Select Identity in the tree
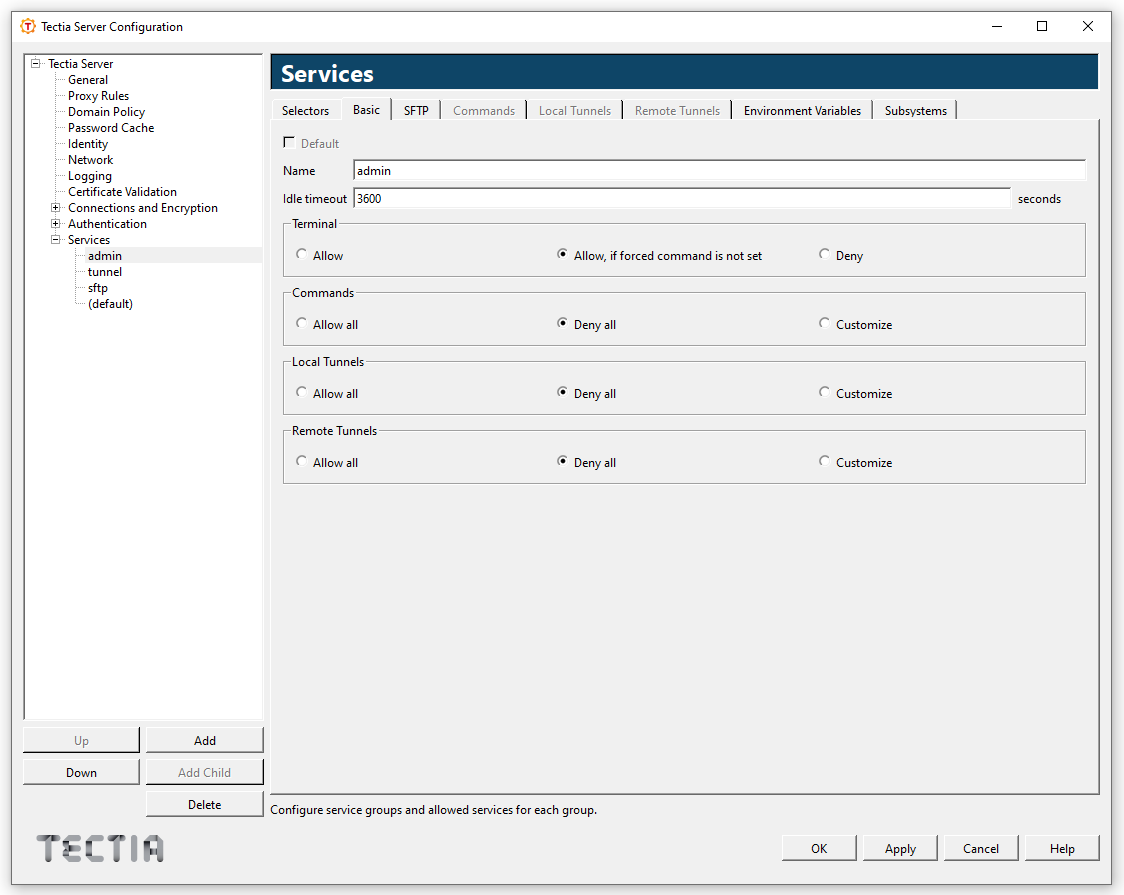The width and height of the screenshot is (1124, 895). [x=87, y=144]
